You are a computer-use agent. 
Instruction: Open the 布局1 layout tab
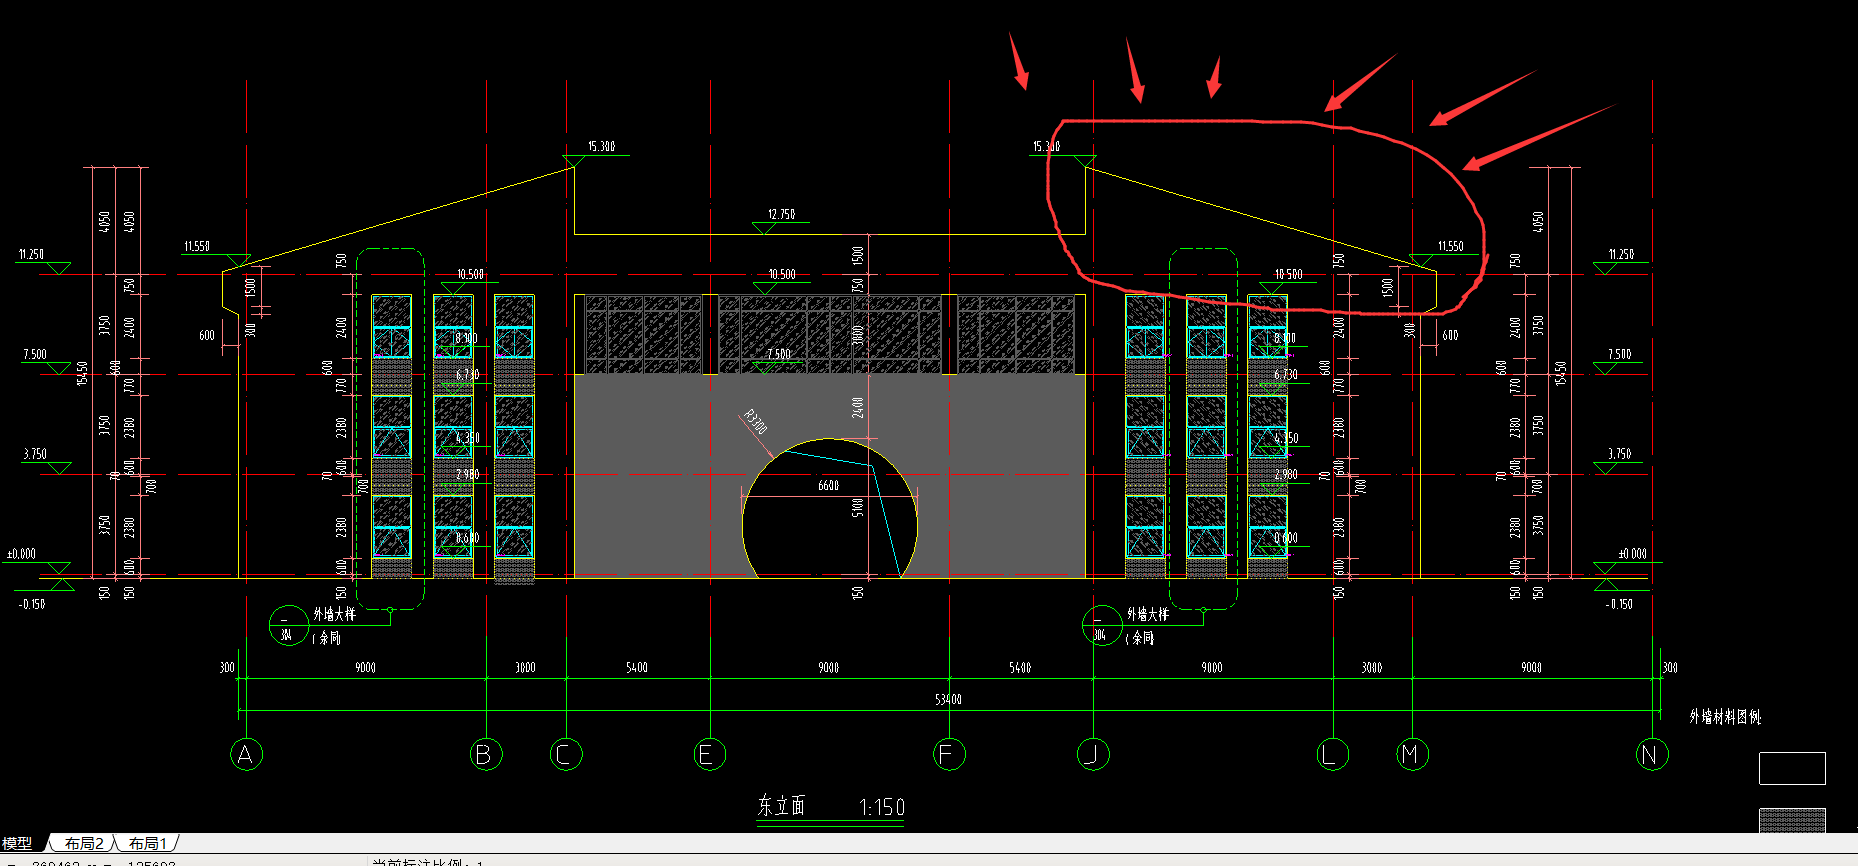[148, 844]
